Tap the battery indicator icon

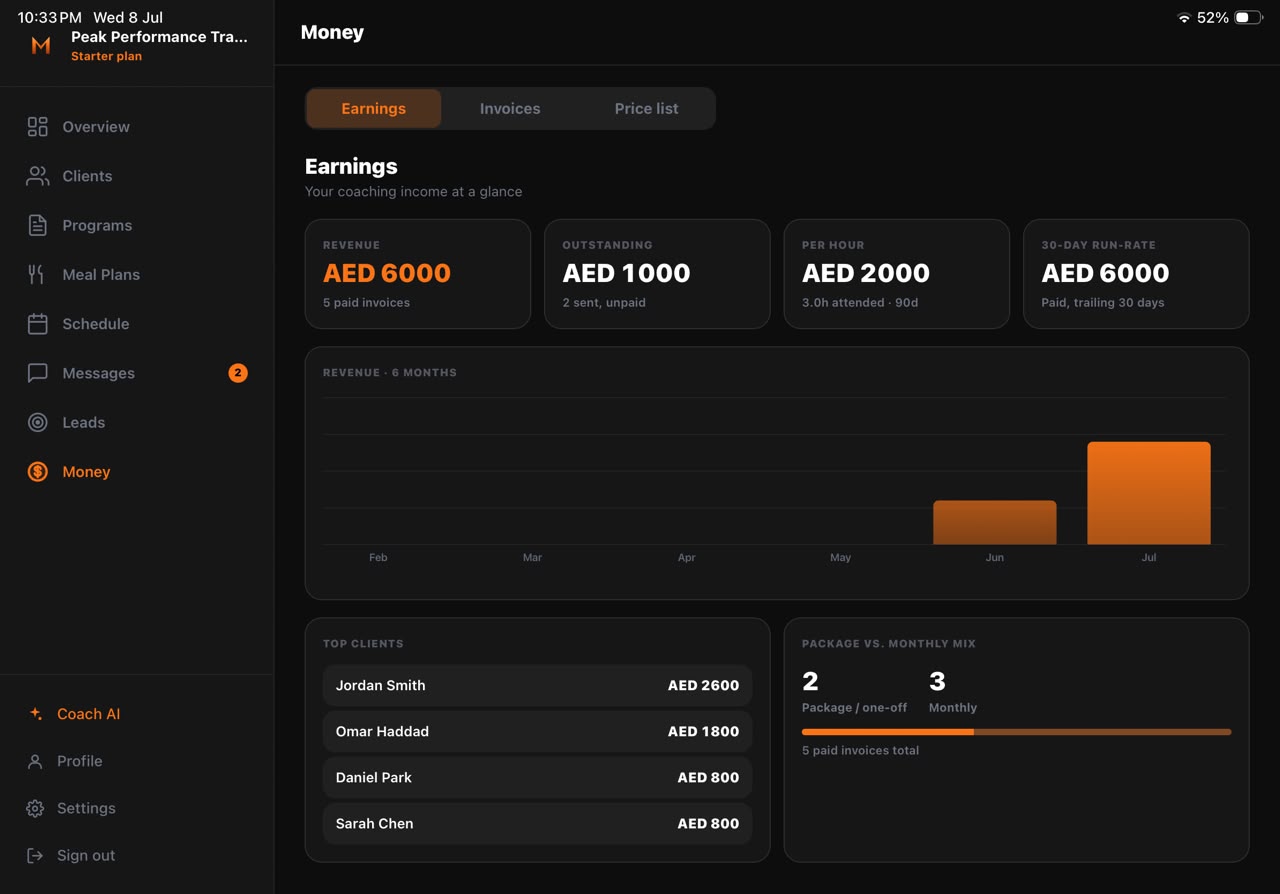1248,18
